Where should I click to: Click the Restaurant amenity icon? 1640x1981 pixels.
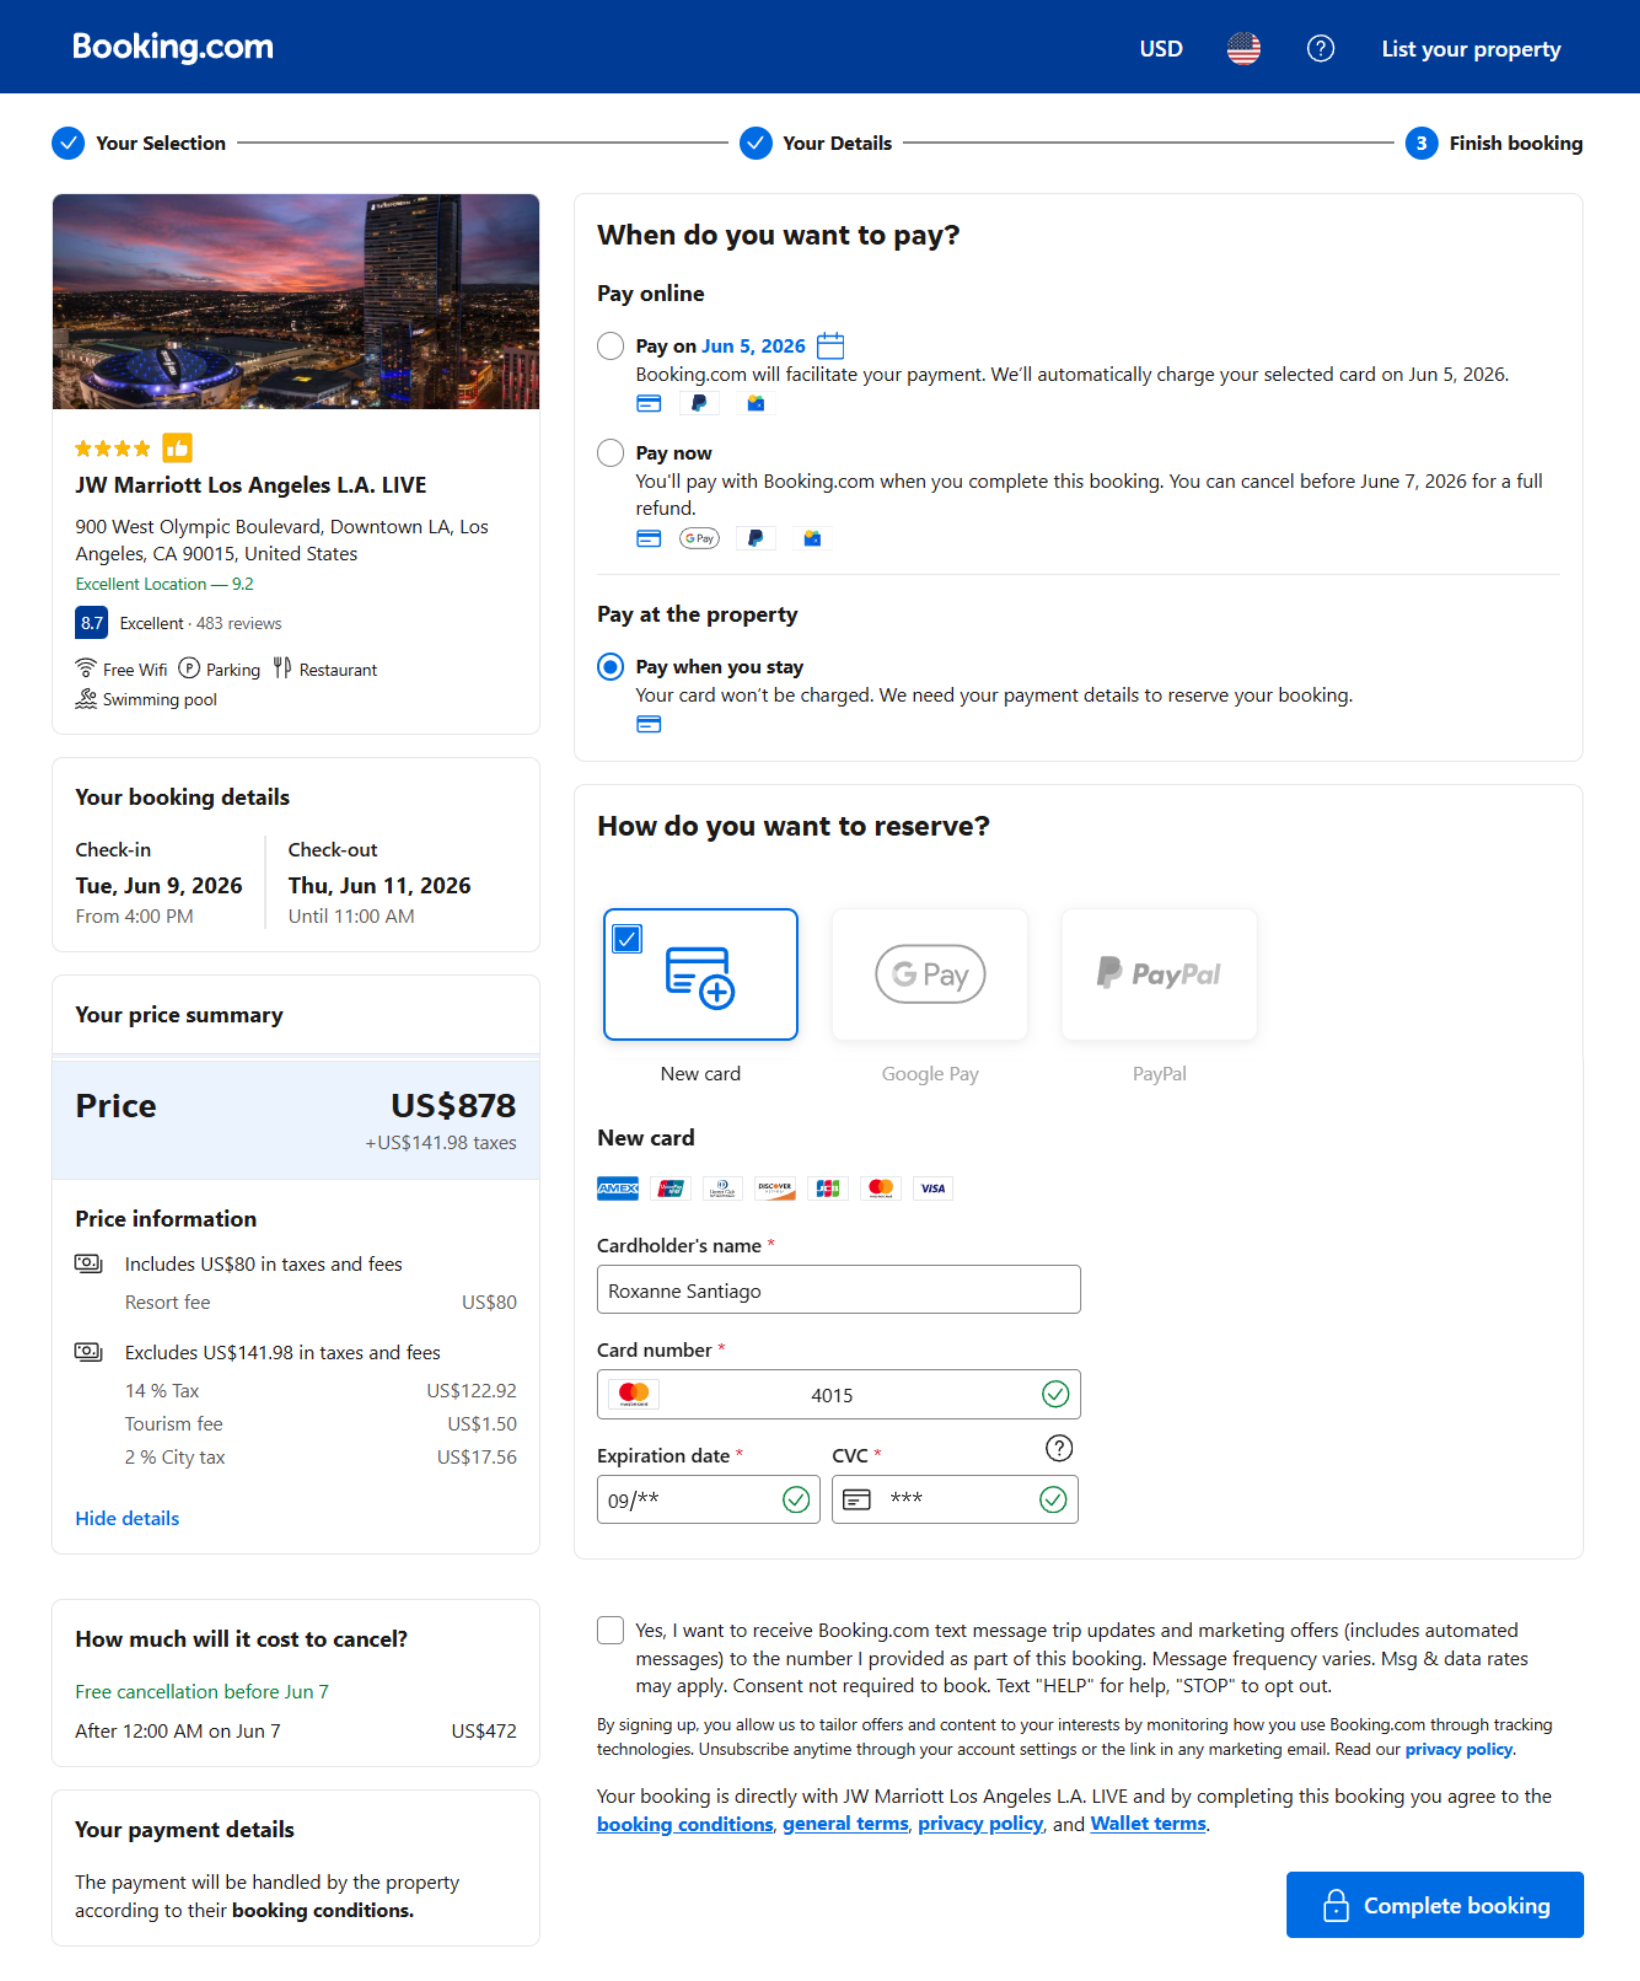point(282,668)
